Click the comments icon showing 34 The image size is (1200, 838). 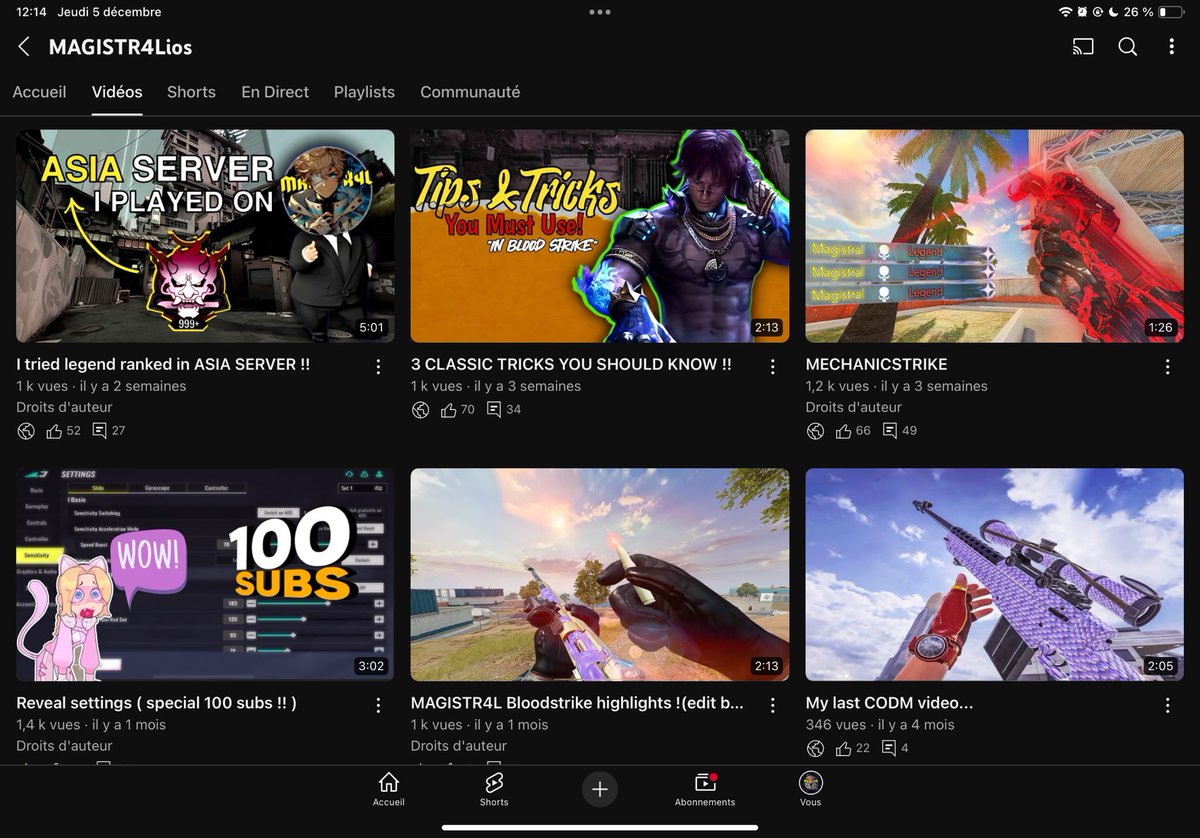tap(493, 409)
